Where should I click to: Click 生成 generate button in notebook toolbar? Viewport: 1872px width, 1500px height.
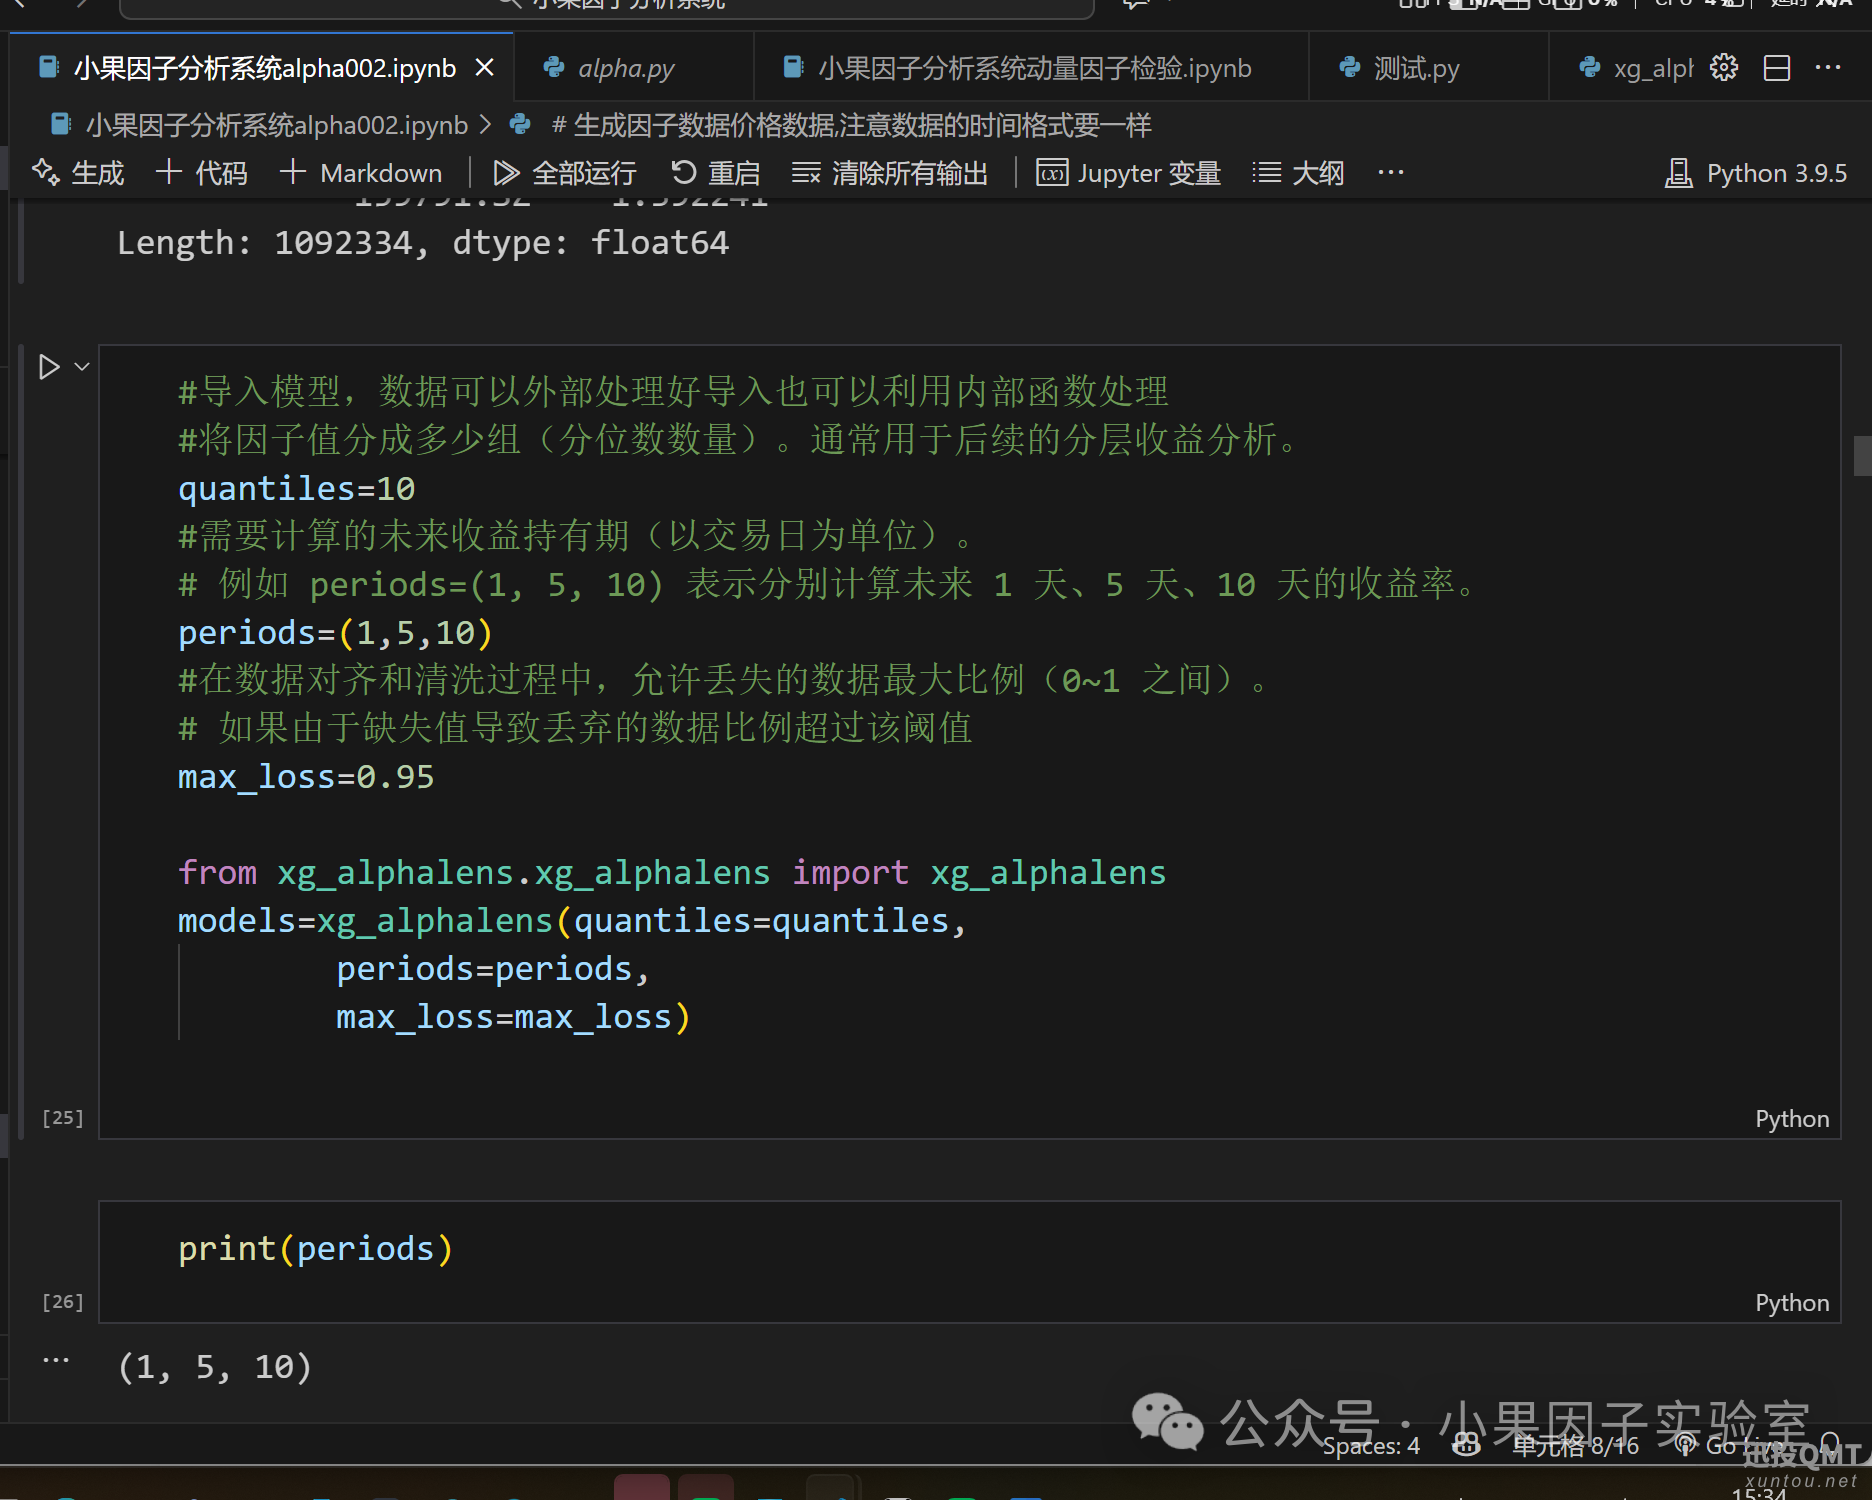(x=79, y=173)
